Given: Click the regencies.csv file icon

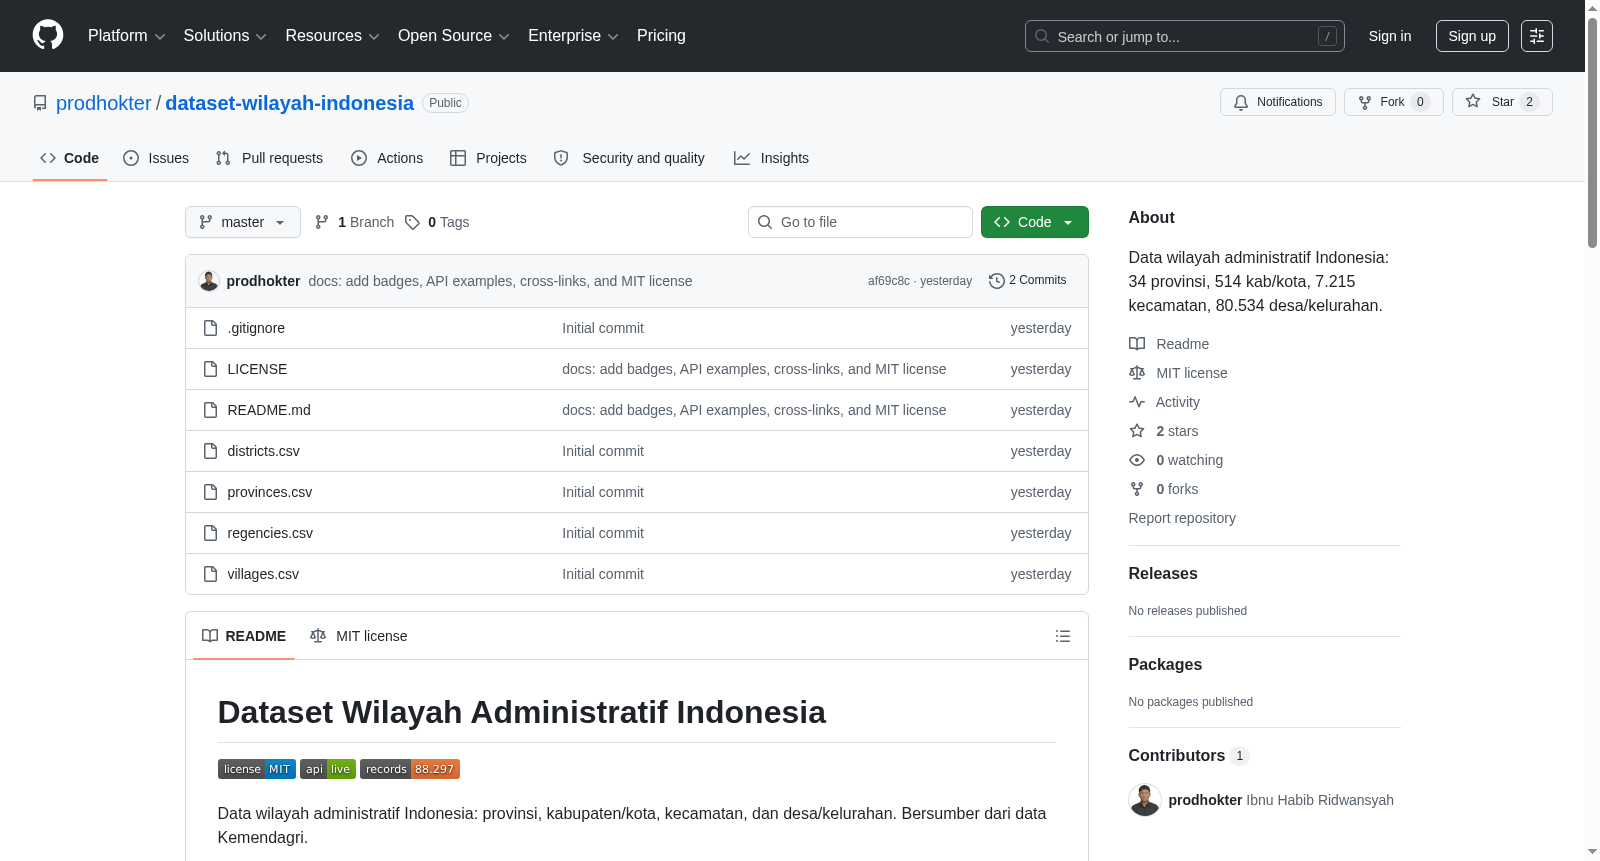Looking at the screenshot, I should (x=210, y=533).
